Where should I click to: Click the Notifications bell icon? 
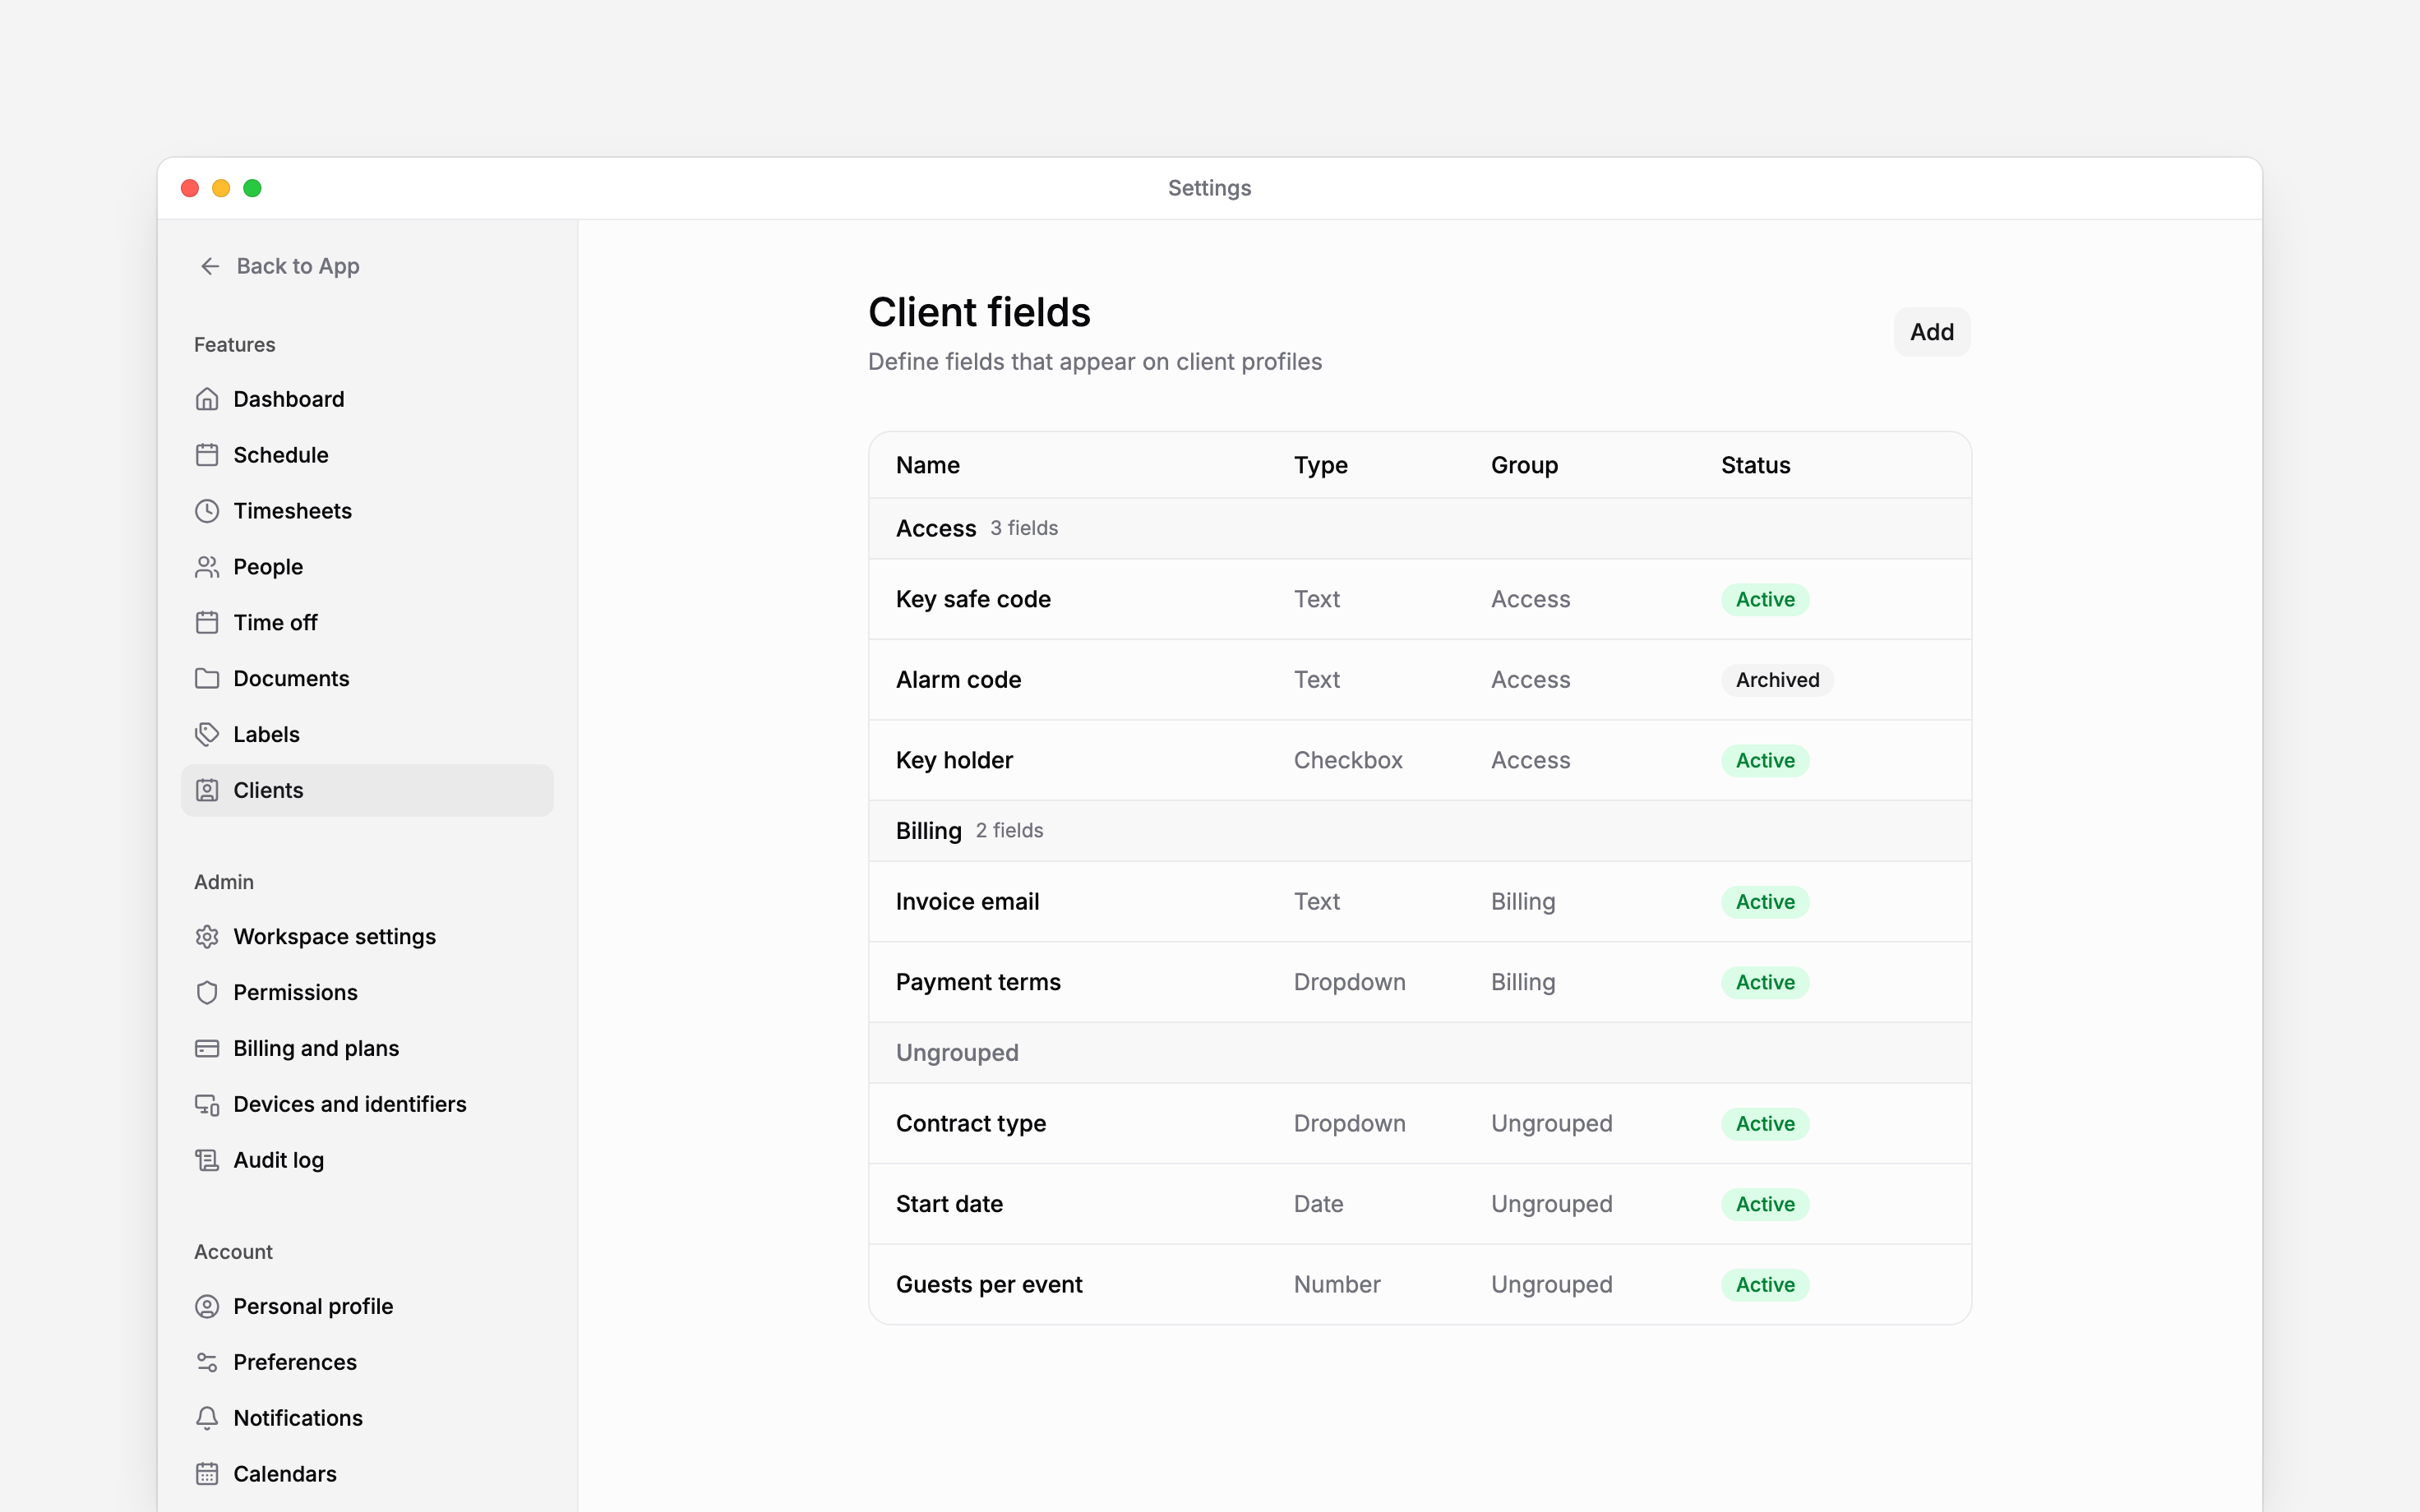207,1419
